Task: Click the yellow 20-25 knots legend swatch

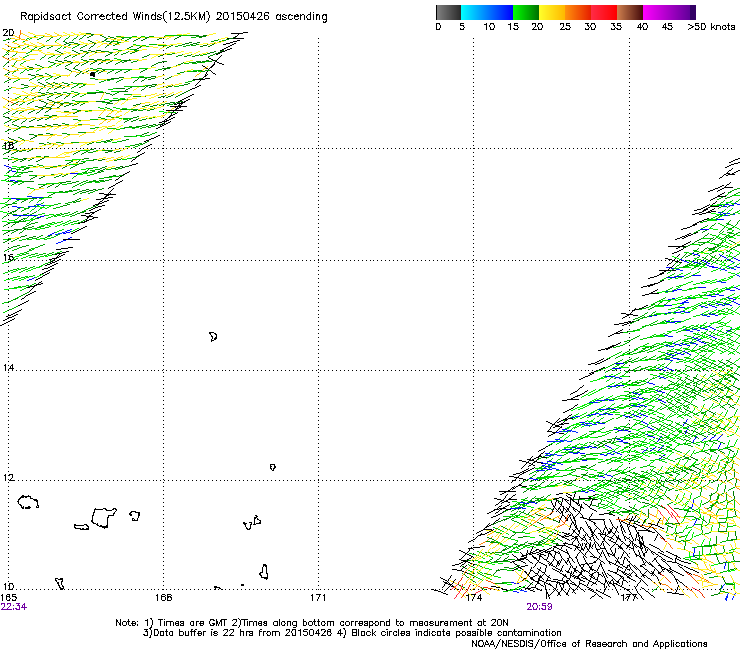Action: 552,12
